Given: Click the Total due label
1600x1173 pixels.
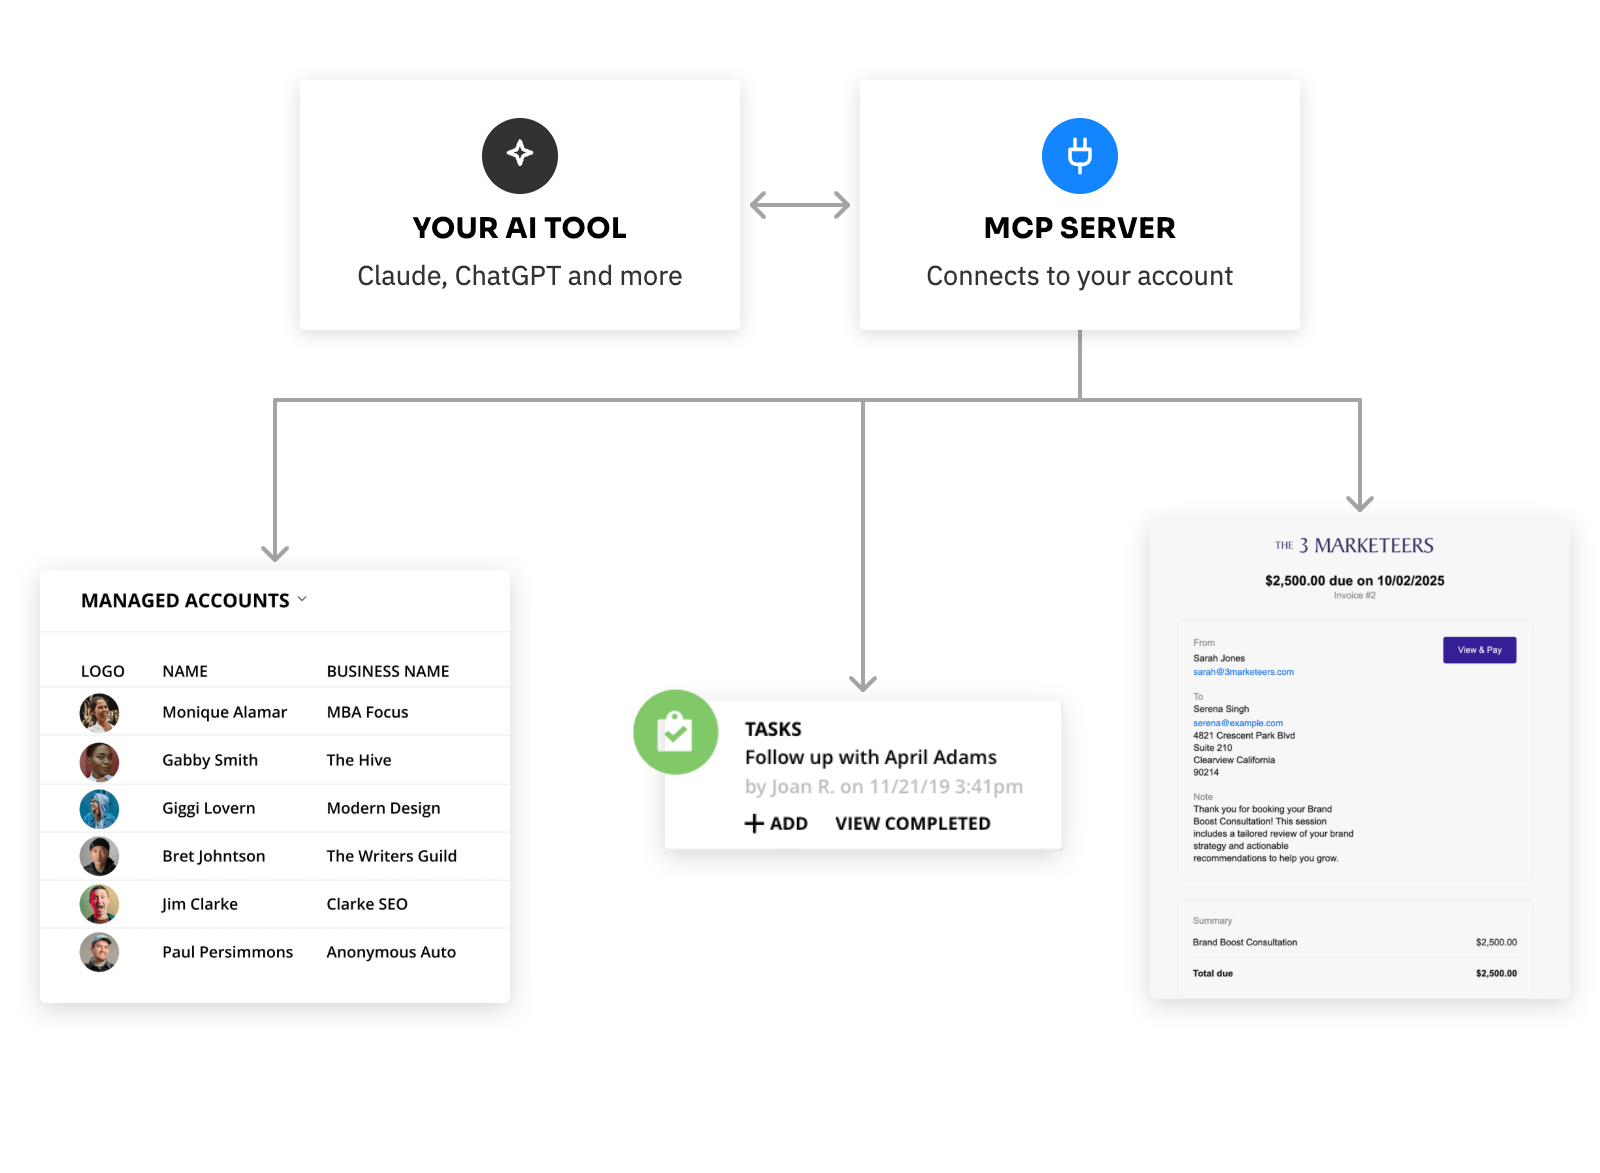Looking at the screenshot, I should tap(1212, 973).
